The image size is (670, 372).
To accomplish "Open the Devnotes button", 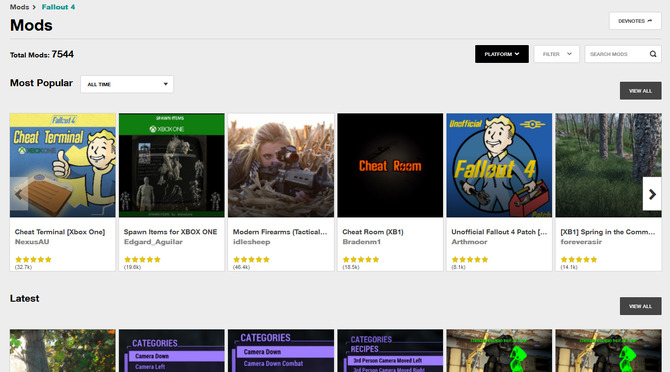I will (x=635, y=21).
